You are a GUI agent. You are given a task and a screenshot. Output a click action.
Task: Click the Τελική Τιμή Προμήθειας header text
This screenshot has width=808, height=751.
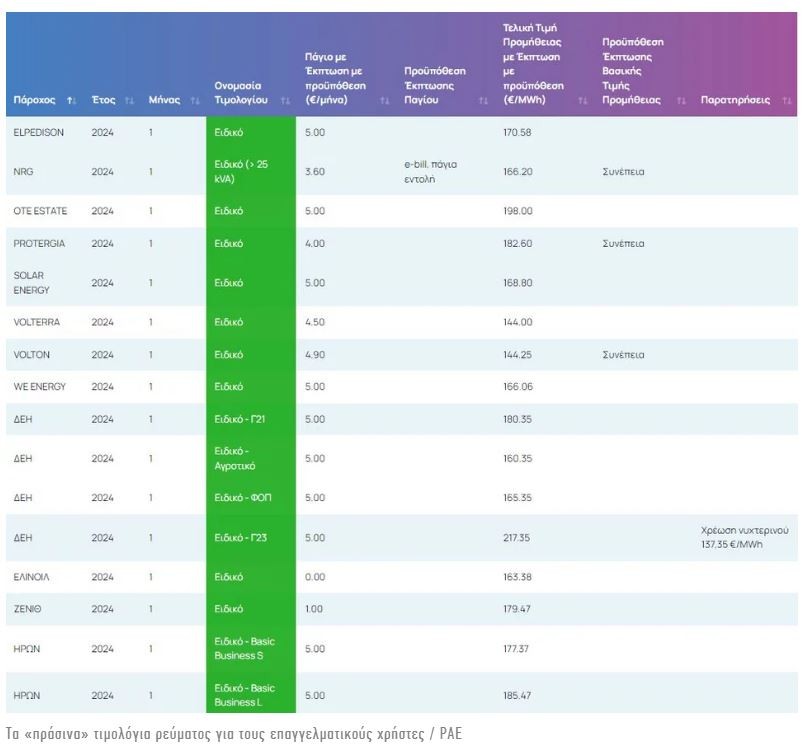tap(533, 64)
